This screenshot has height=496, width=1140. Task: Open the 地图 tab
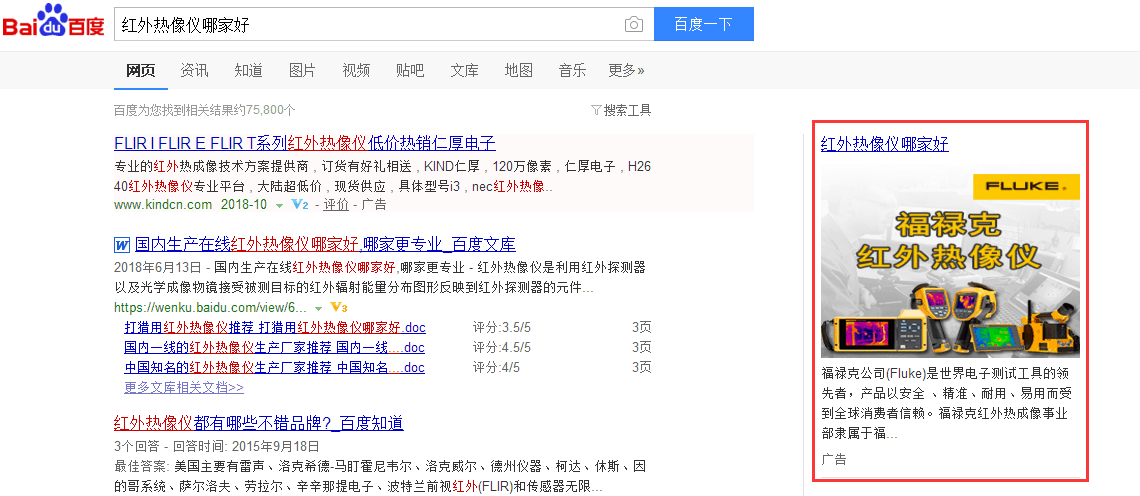[518, 71]
